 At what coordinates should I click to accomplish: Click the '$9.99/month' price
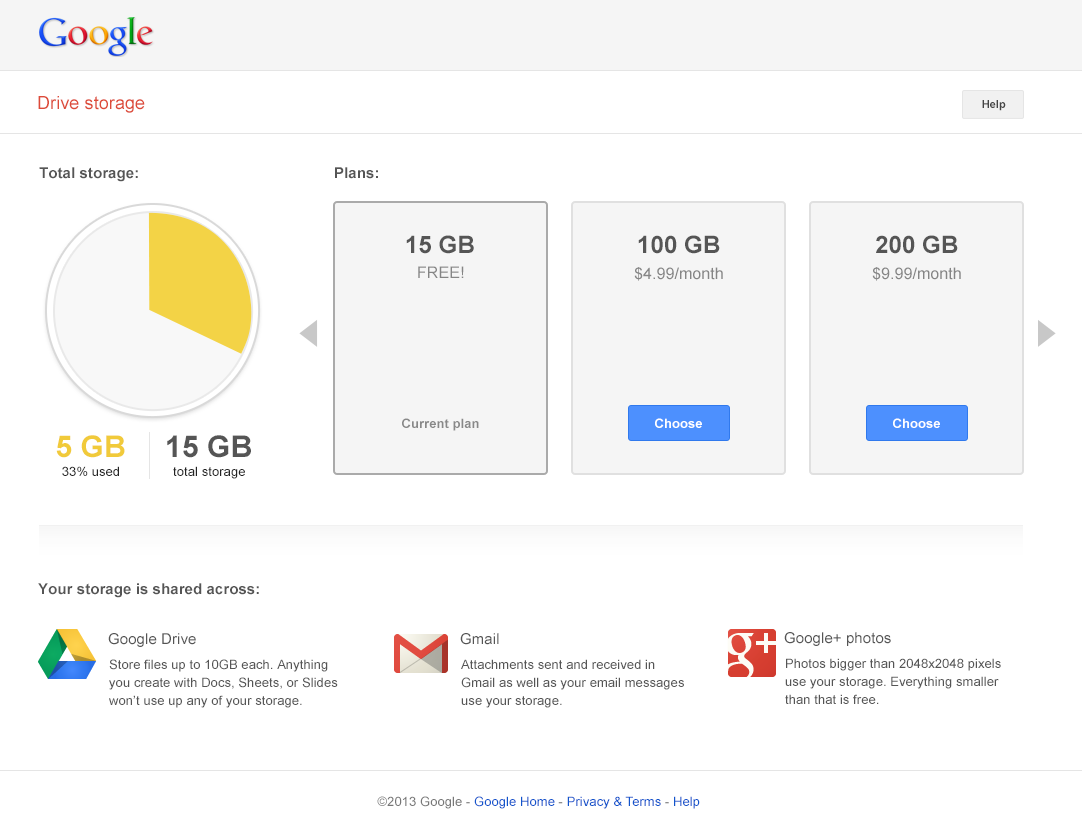point(916,274)
